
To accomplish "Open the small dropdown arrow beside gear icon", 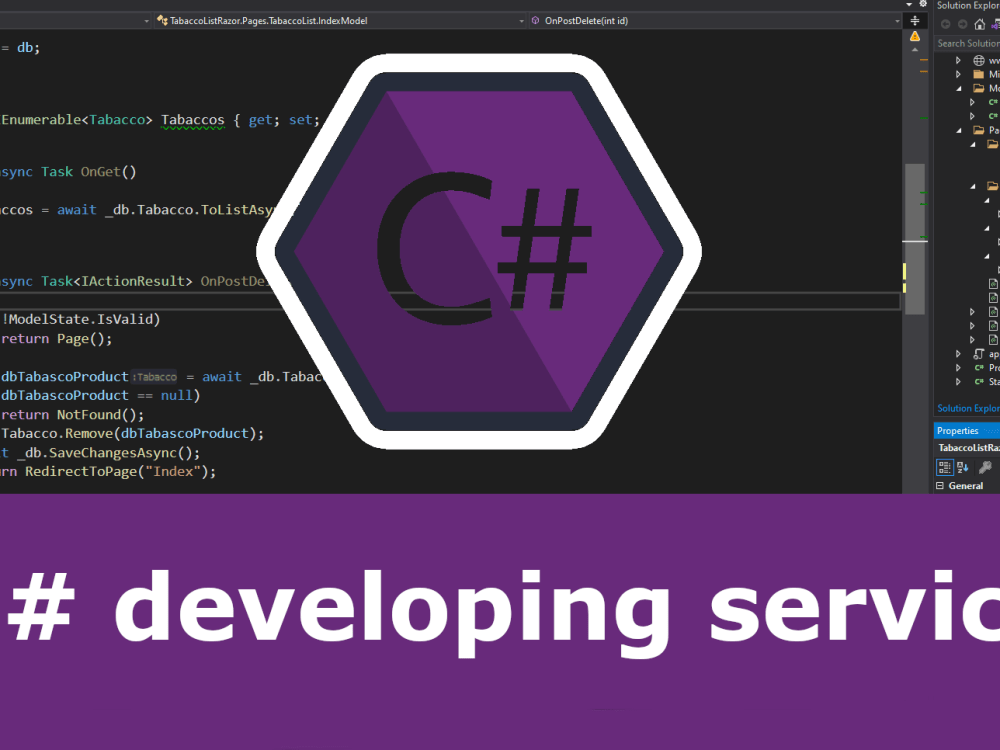I will tap(909, 4).
